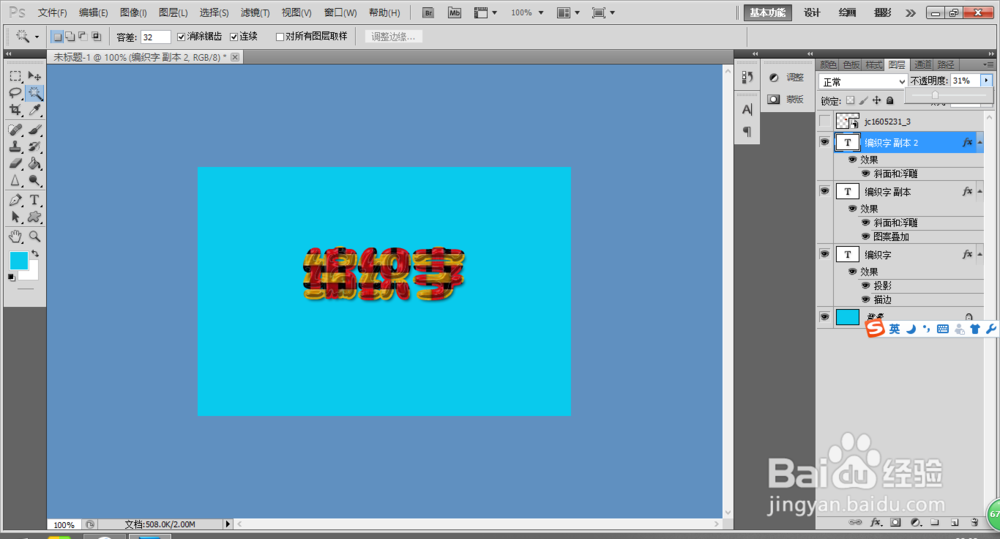Select the Brush tool
1000x539 pixels.
pos(34,130)
